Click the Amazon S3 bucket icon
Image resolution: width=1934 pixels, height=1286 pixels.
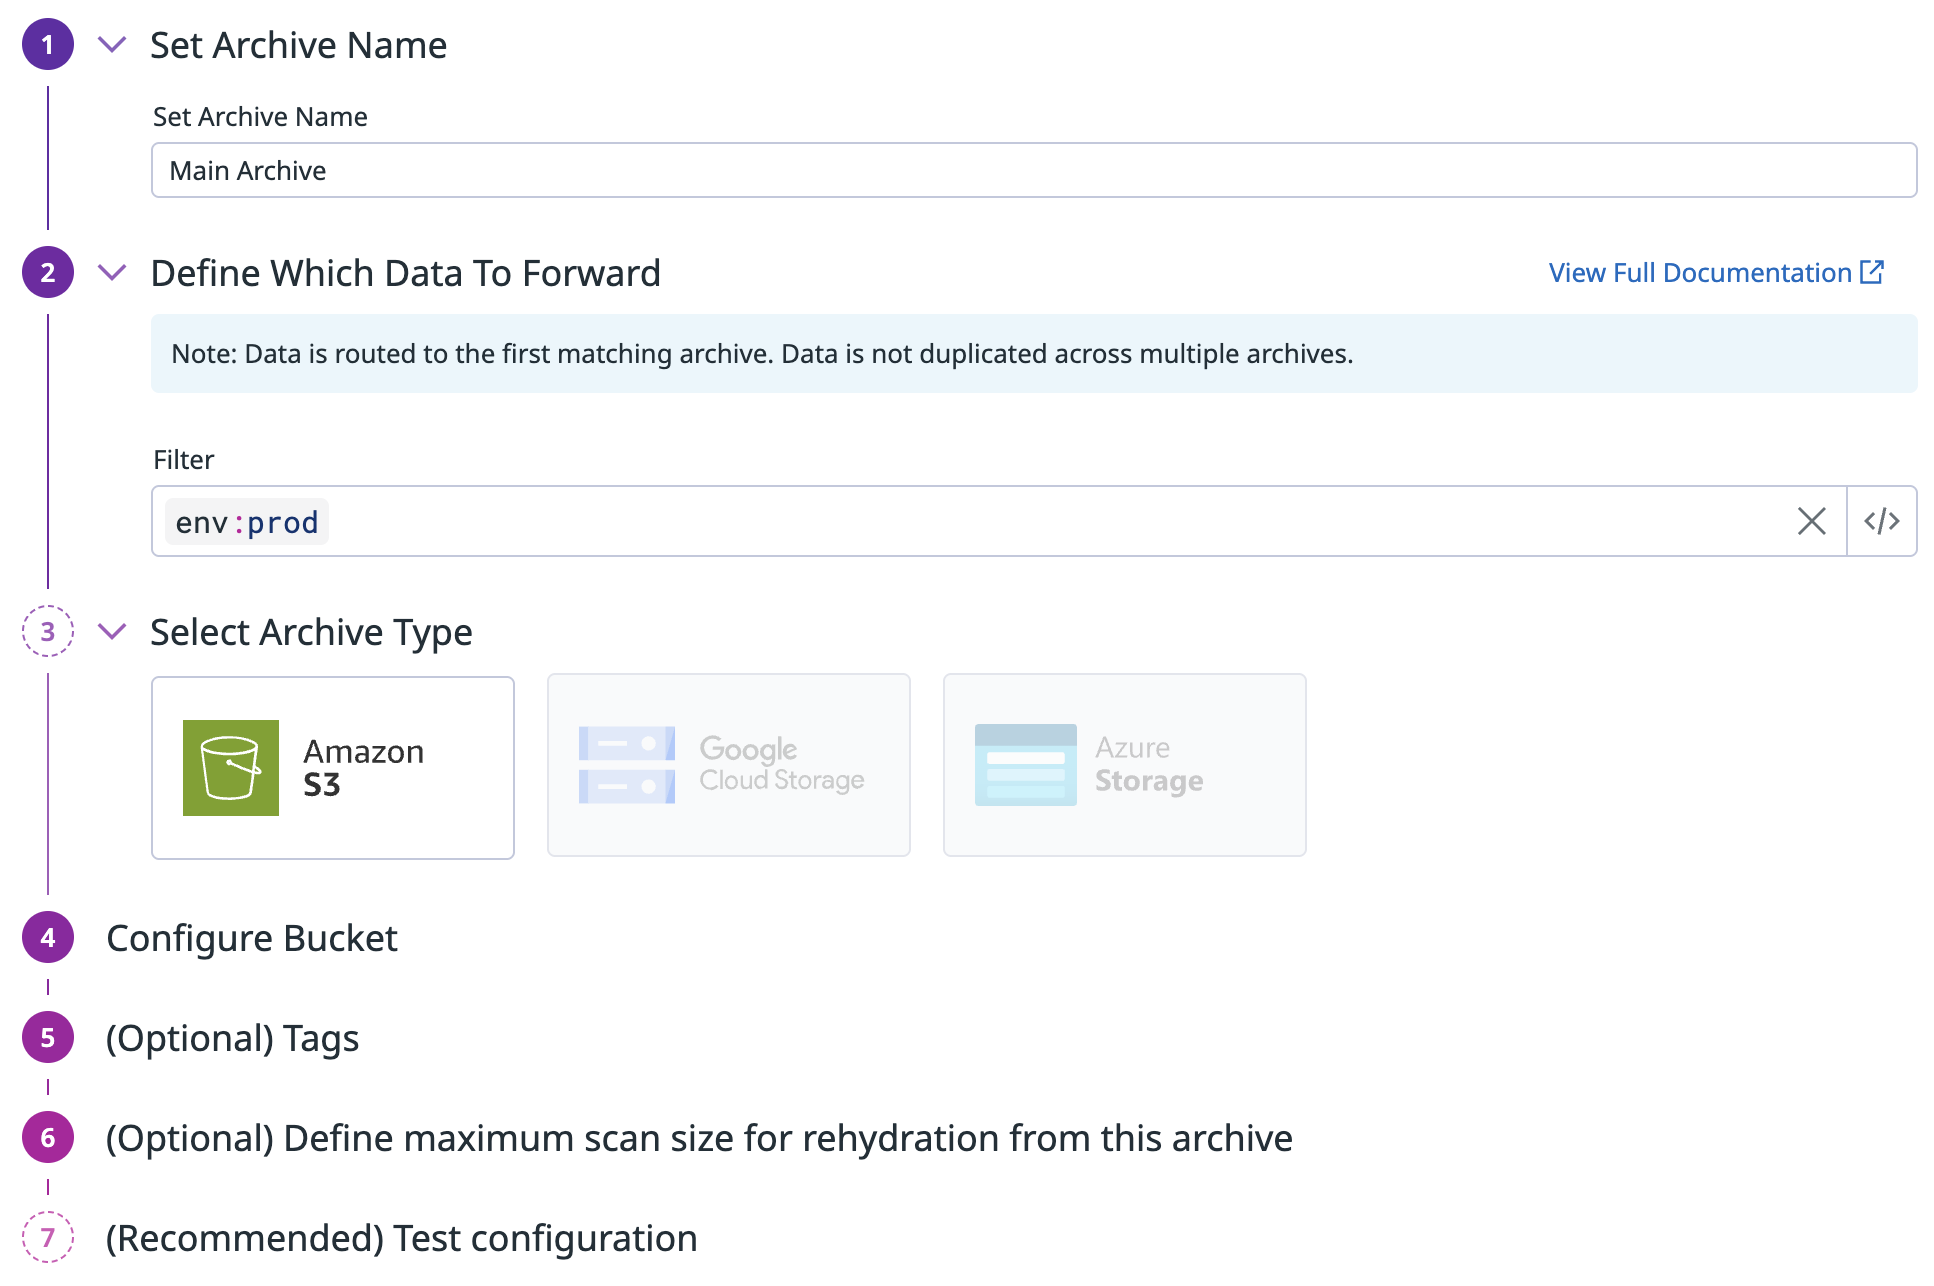[x=230, y=767]
